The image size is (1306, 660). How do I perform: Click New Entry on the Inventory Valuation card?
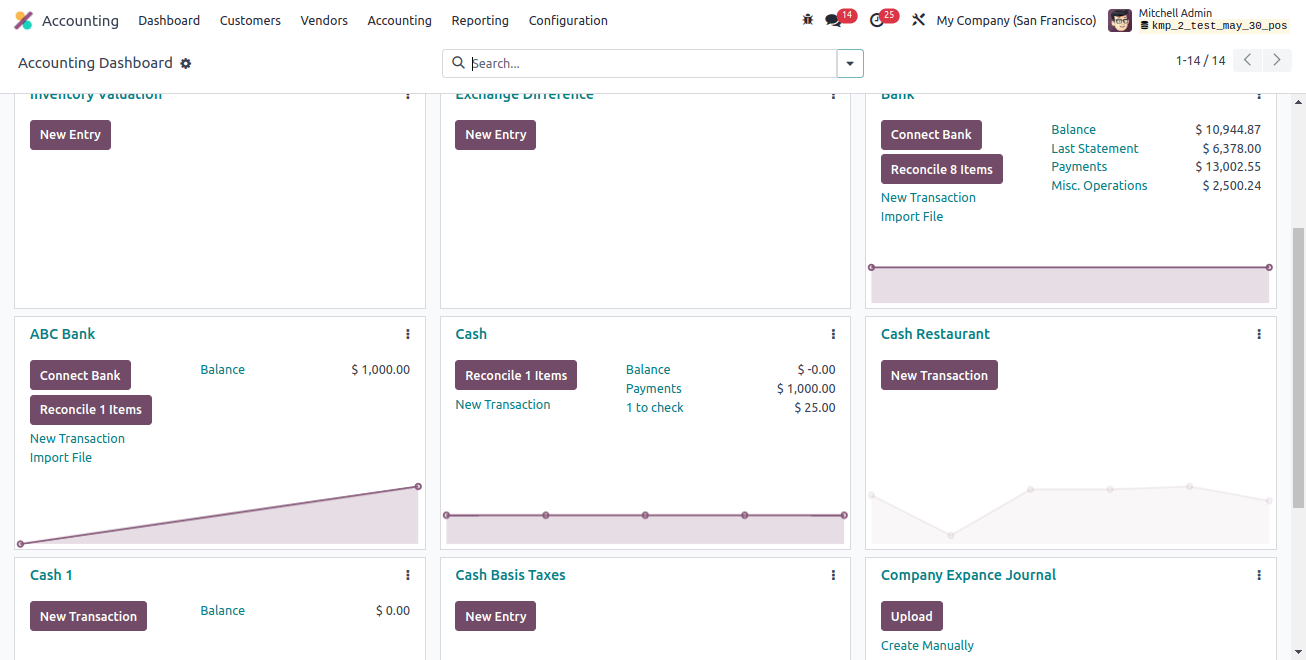[x=70, y=135]
